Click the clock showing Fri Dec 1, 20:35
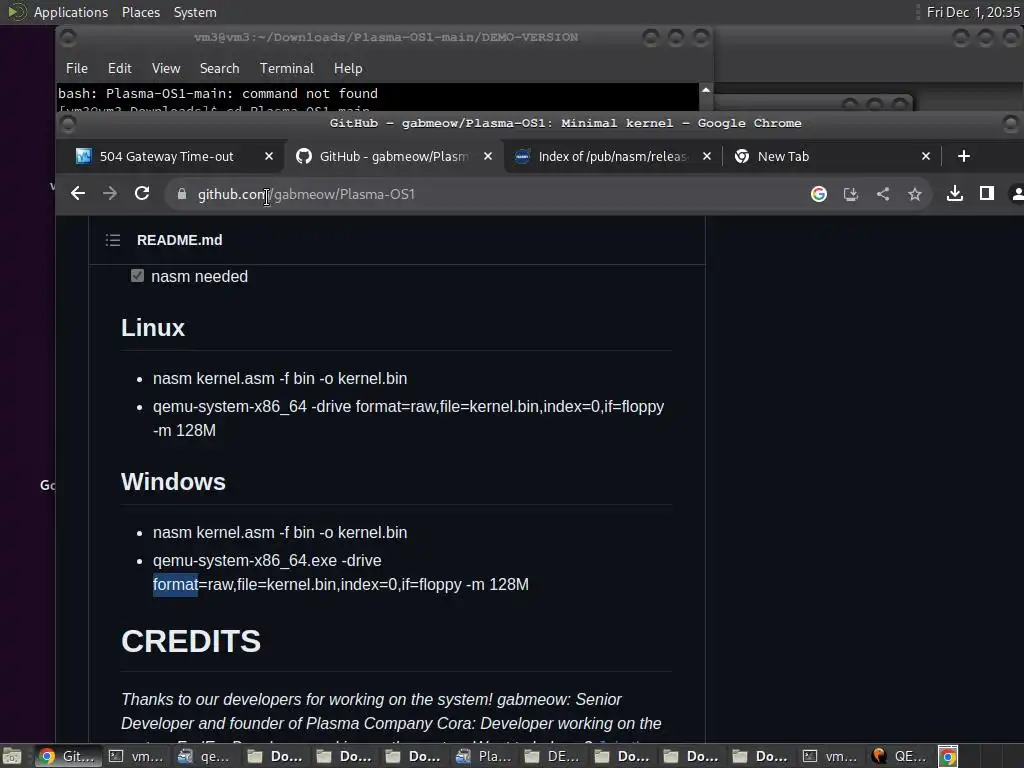Screen dimensions: 1024x768 pos(973,12)
